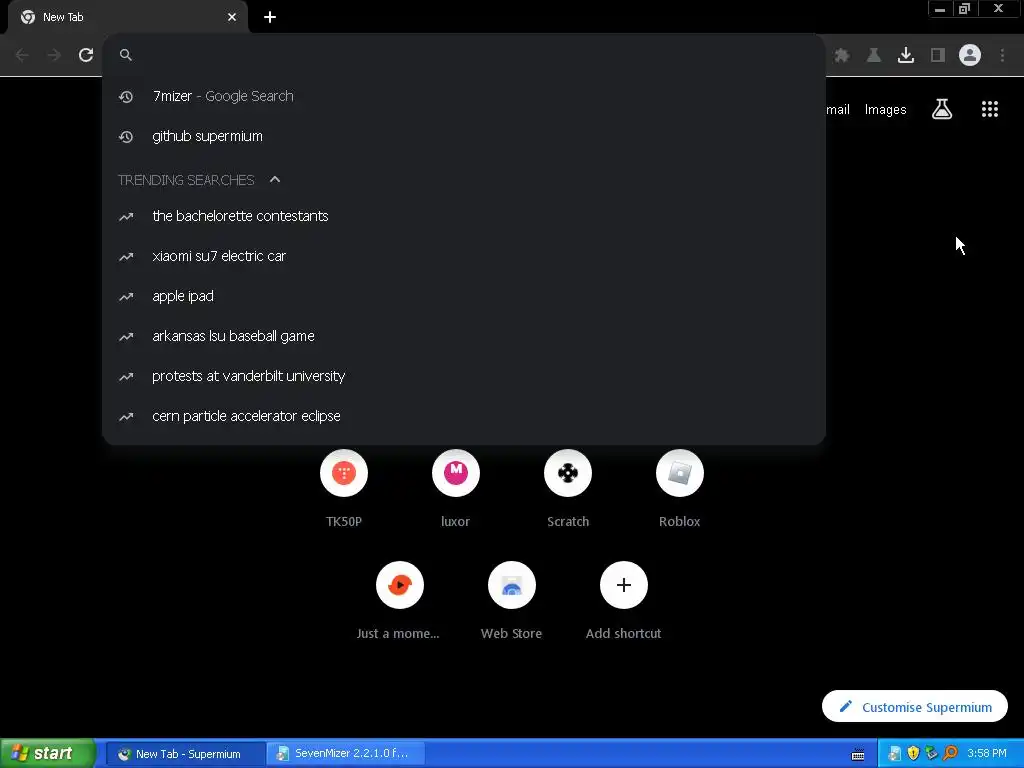
Task: Open the on-screen keyboard taskbar icon
Action: pyautogui.click(x=858, y=754)
